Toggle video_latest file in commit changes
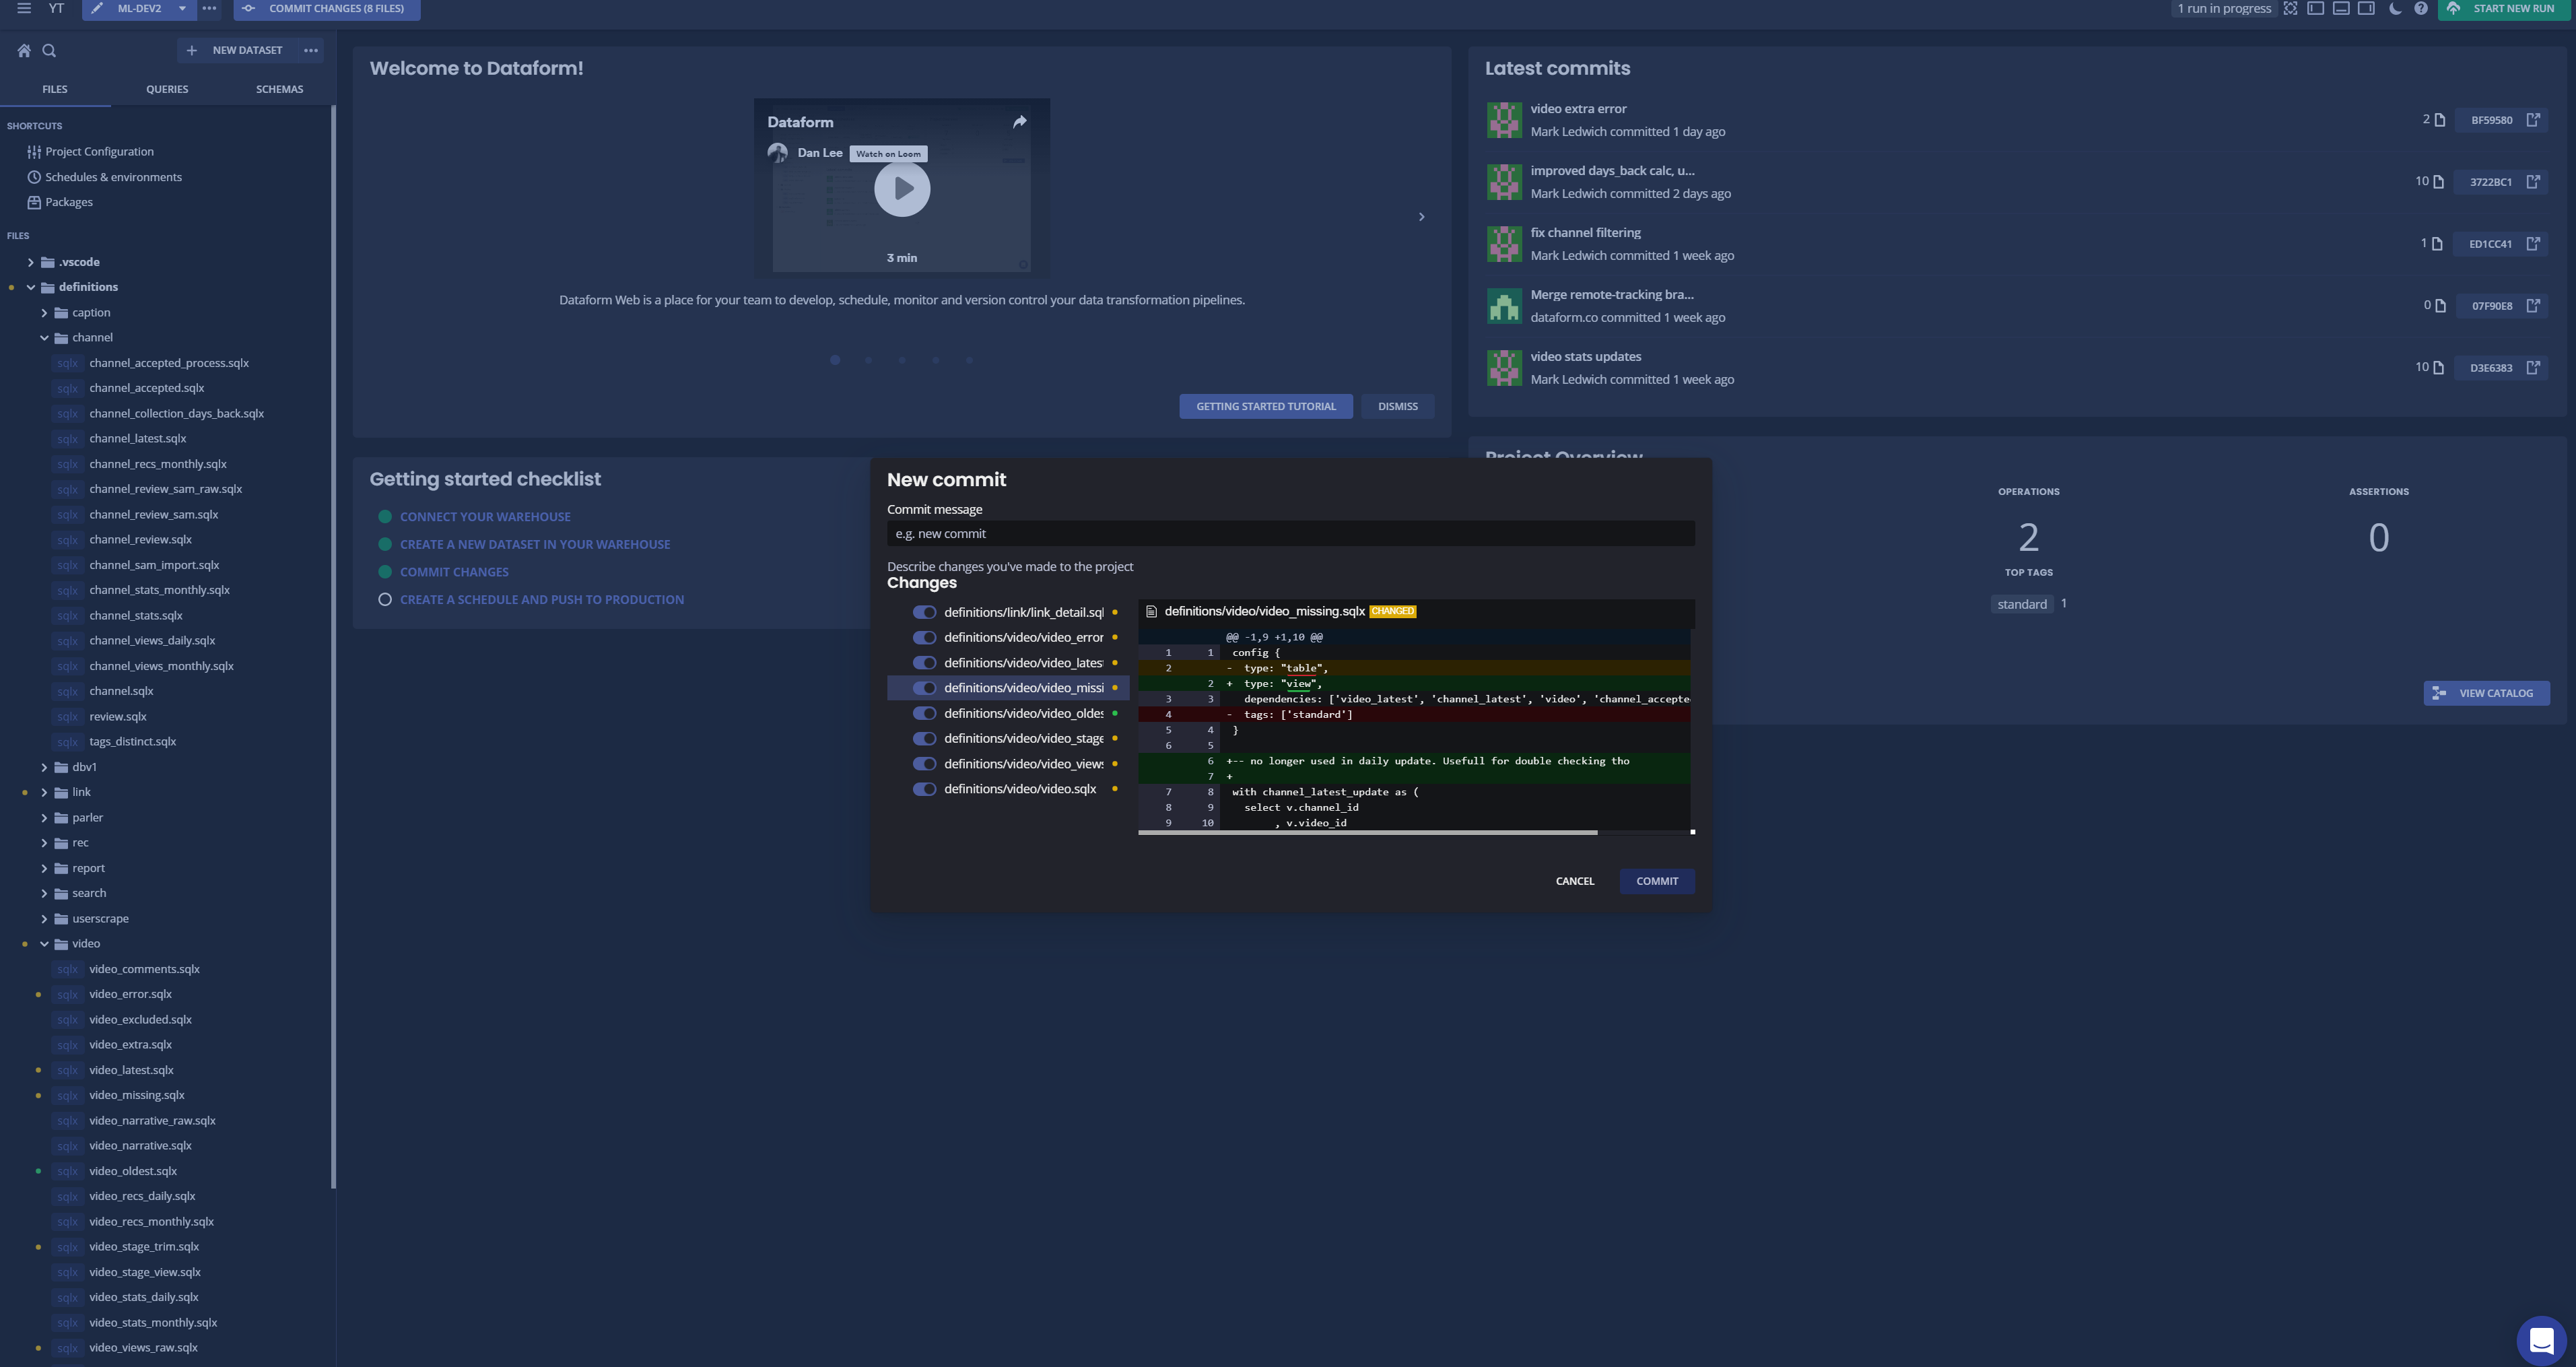Image resolution: width=2576 pixels, height=1367 pixels. 924,663
